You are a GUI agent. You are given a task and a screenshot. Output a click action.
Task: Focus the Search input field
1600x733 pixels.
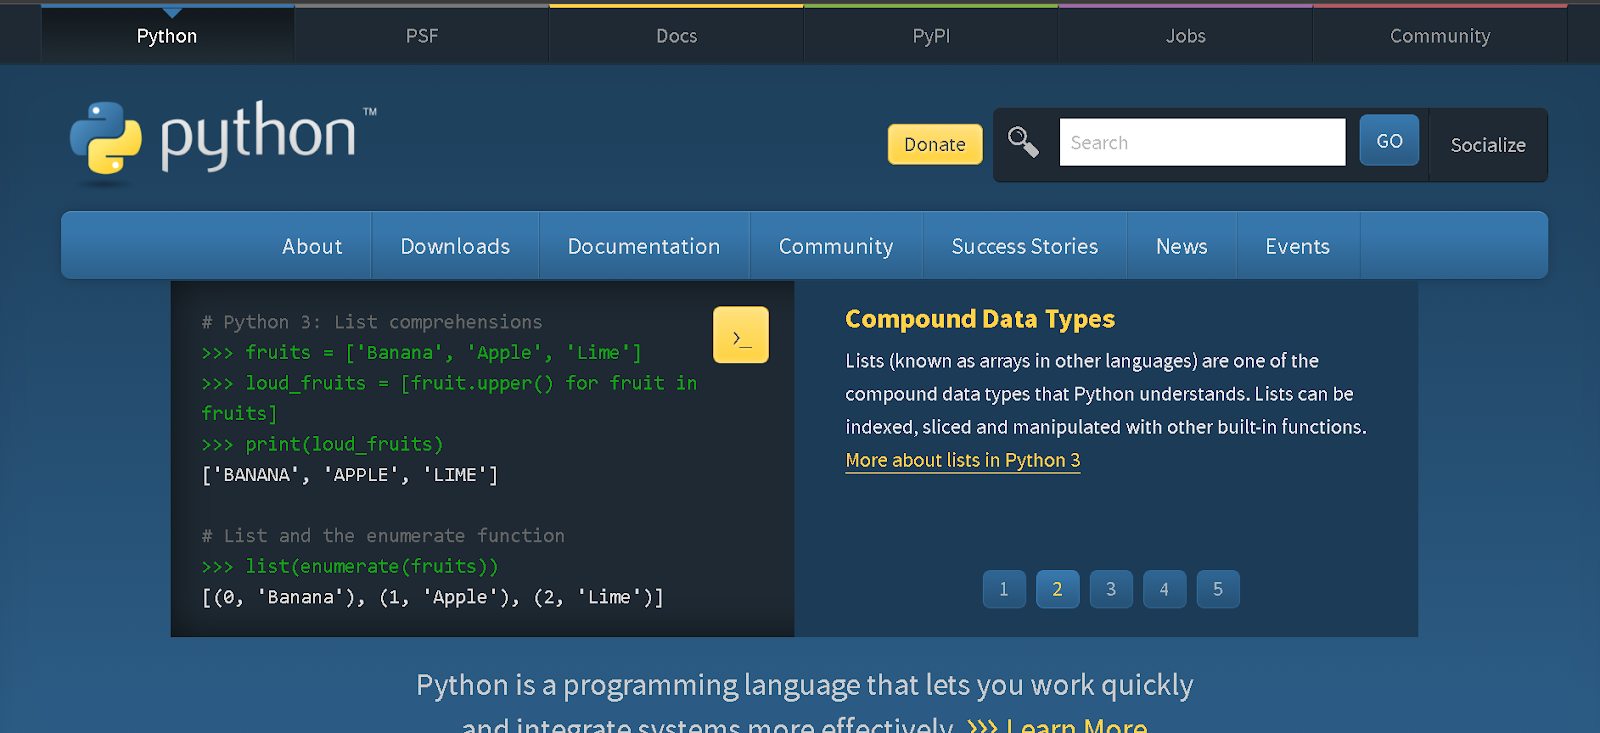tap(1202, 142)
